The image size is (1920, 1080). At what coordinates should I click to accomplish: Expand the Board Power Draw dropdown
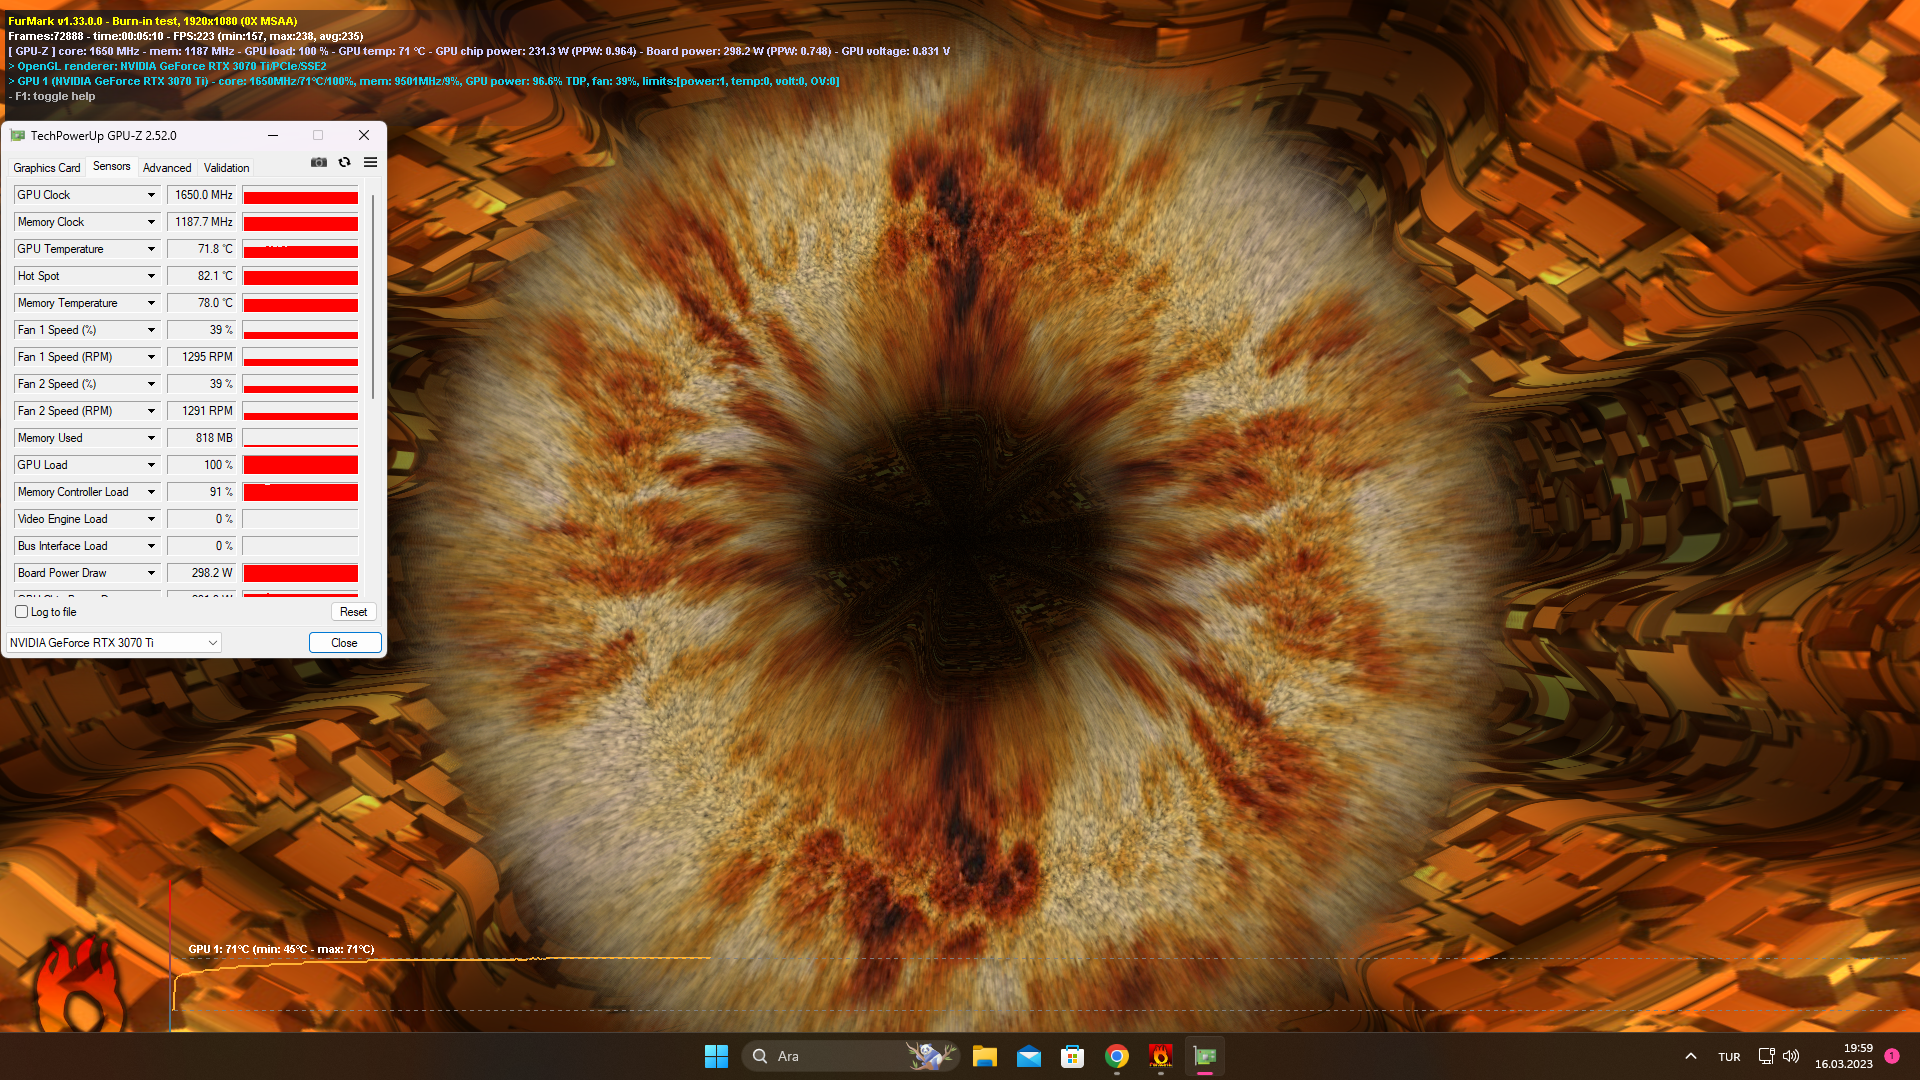click(x=152, y=573)
